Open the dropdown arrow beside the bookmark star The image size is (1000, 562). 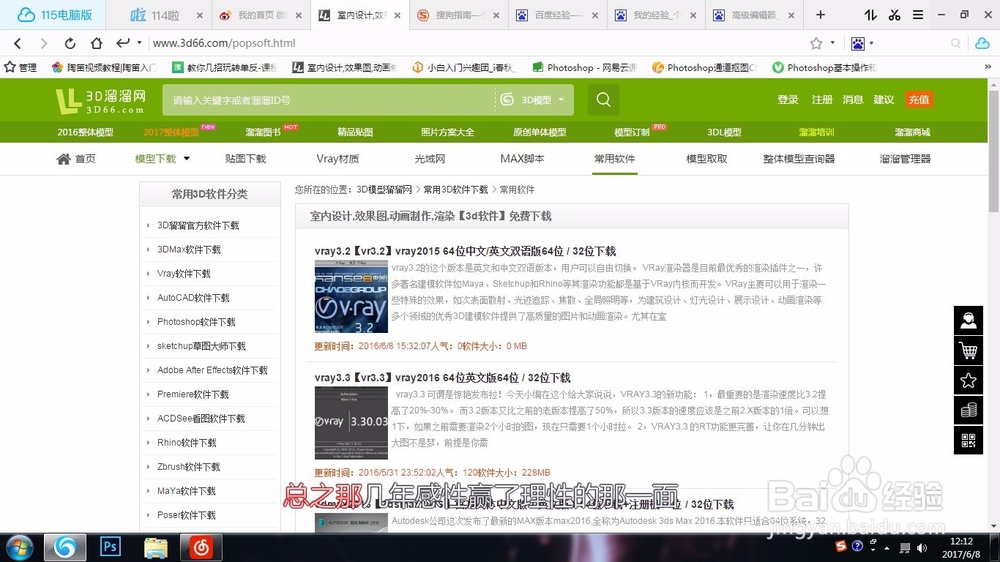(832, 43)
